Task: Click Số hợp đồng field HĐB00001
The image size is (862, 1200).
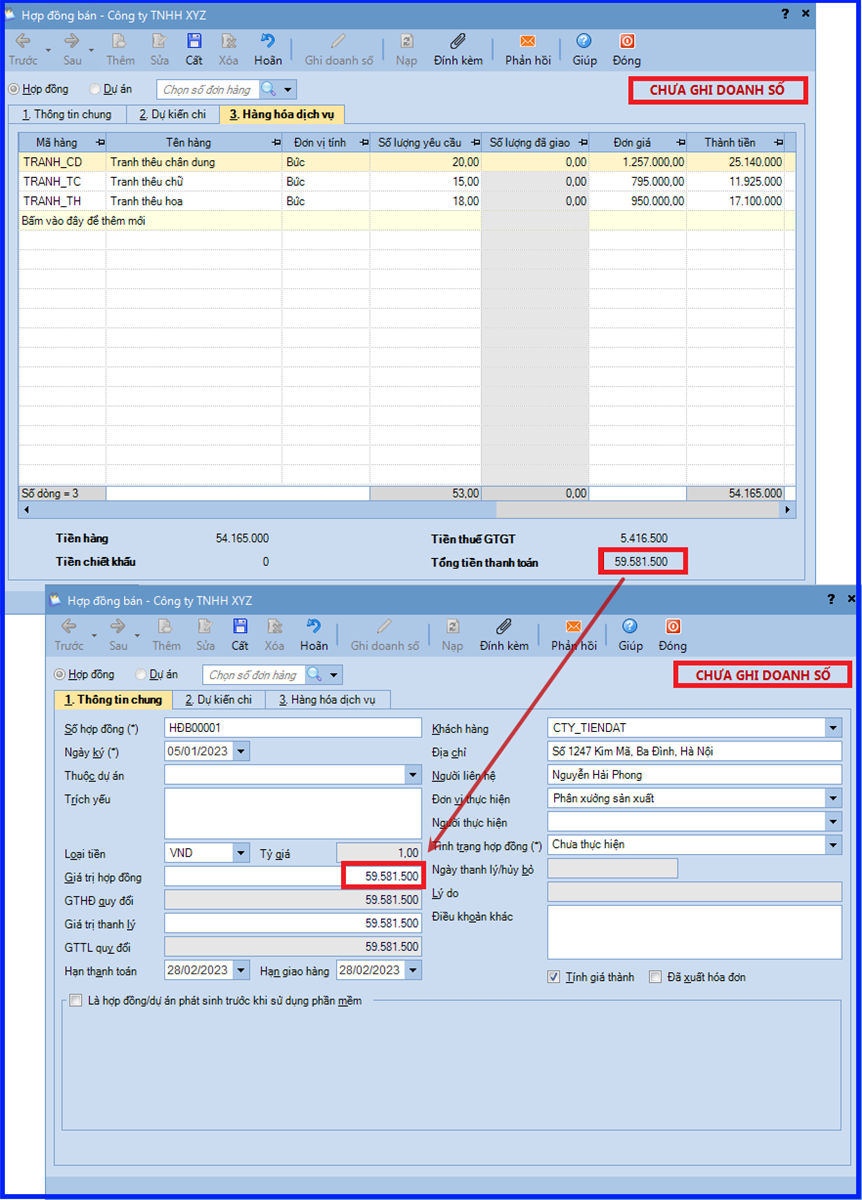Action: click(293, 727)
